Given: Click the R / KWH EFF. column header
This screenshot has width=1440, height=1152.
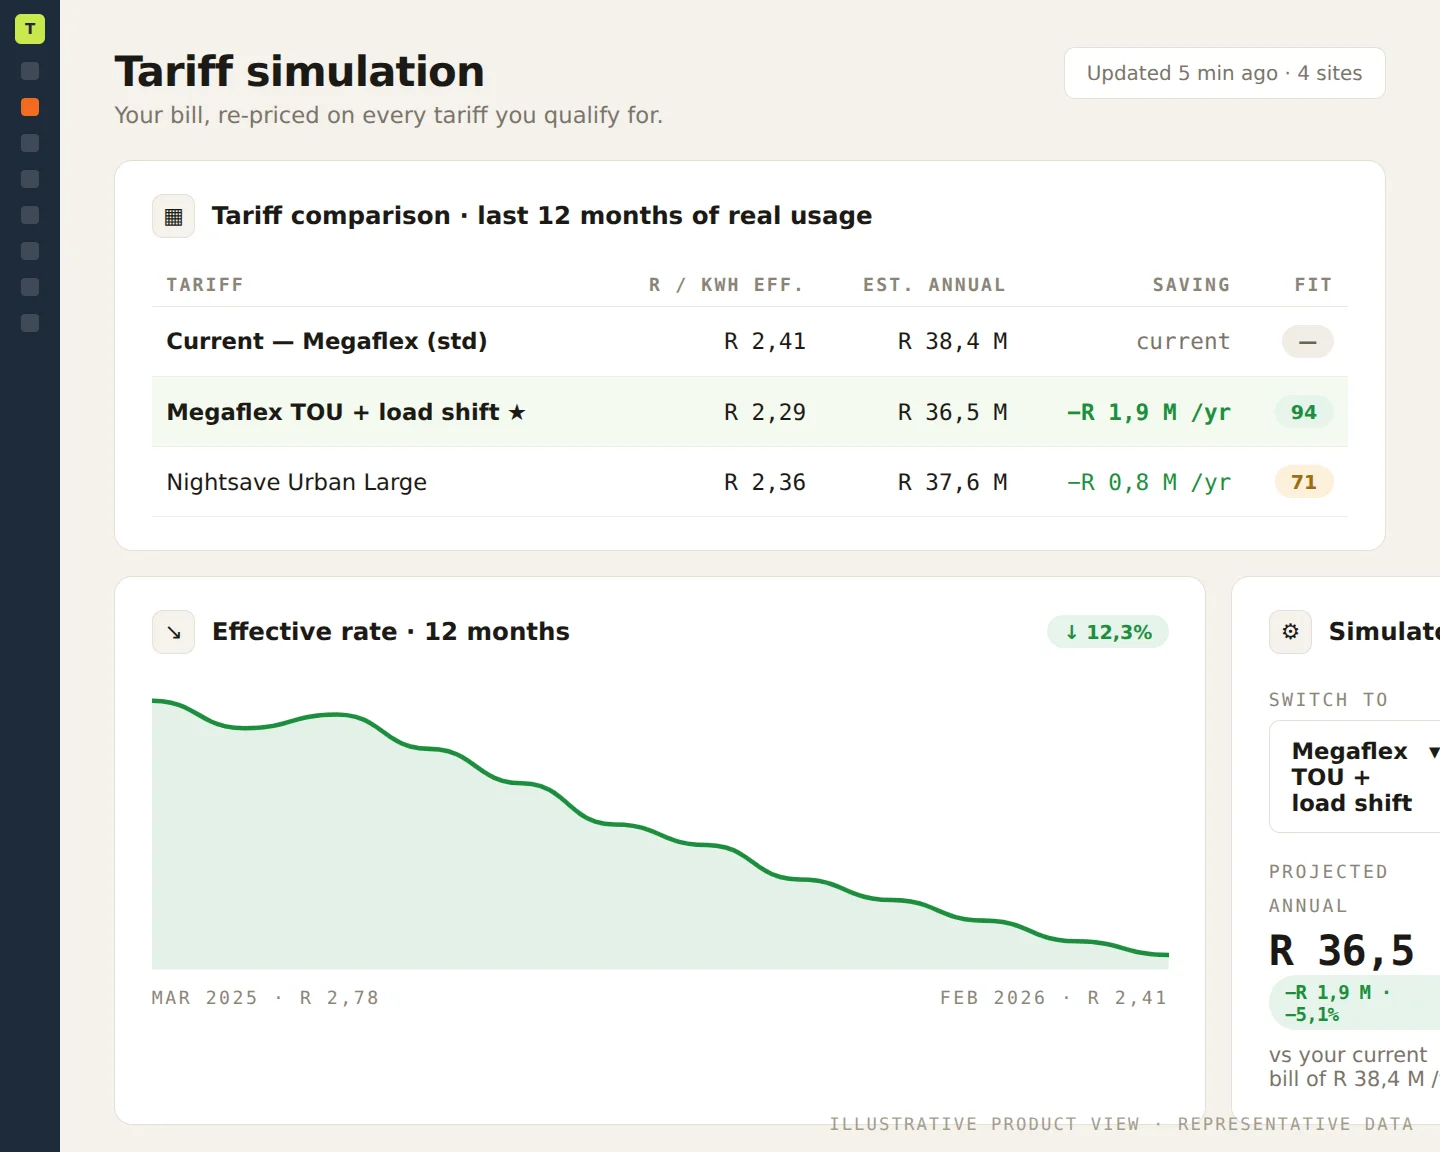Looking at the screenshot, I should coord(727,285).
